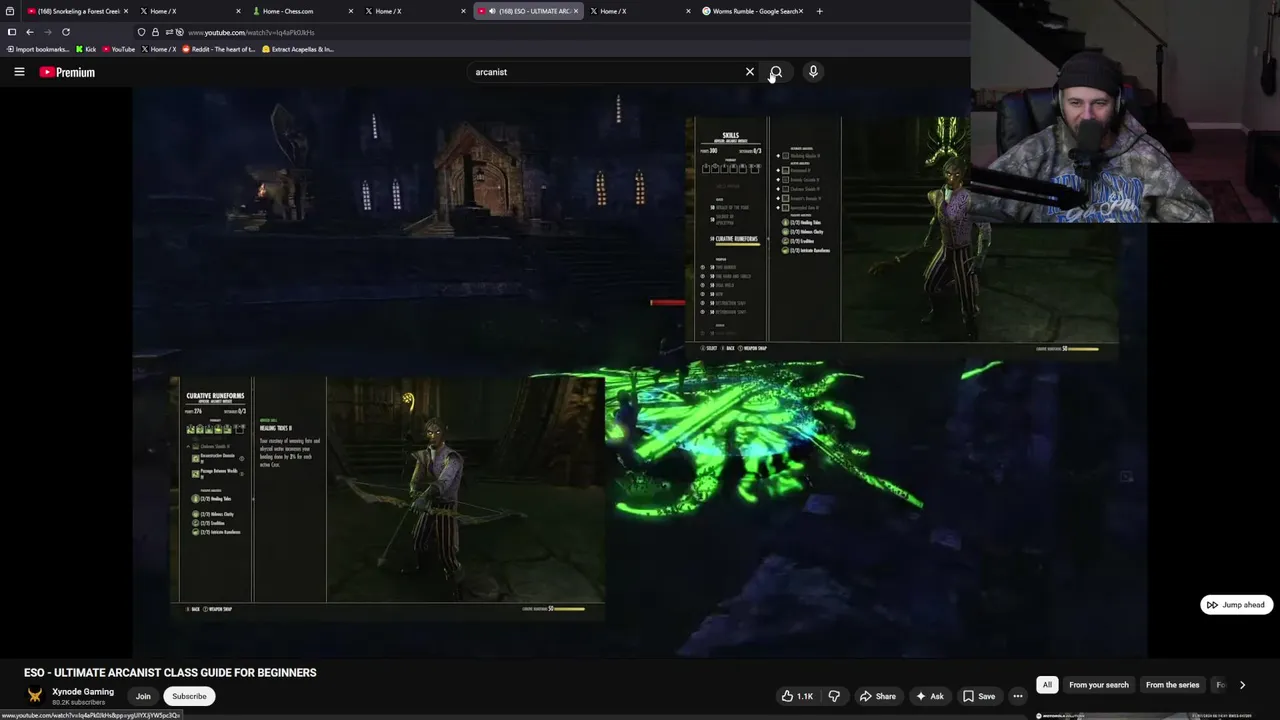The image size is (1280, 720).
Task: Share this video
Action: [877, 696]
